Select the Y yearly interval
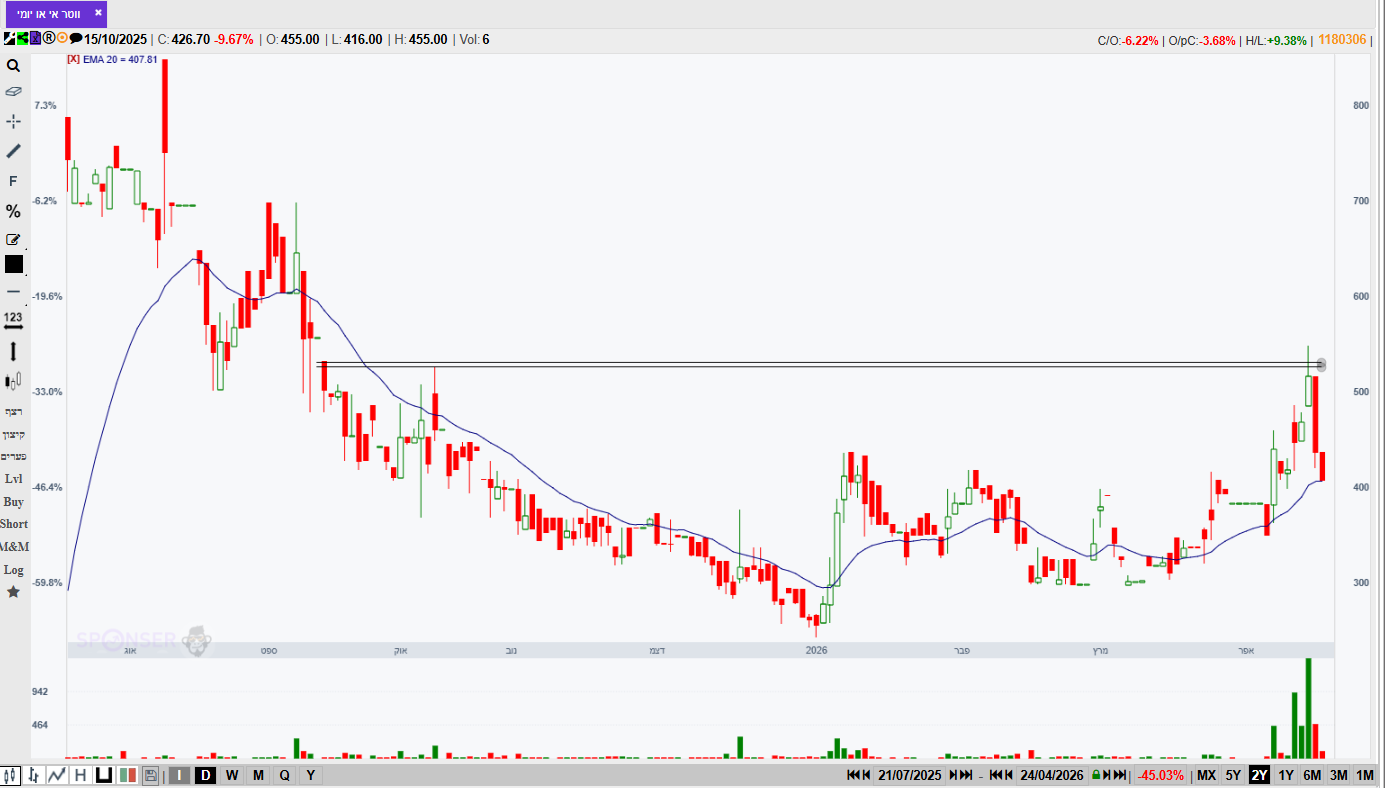The image size is (1385, 788). (x=311, y=775)
